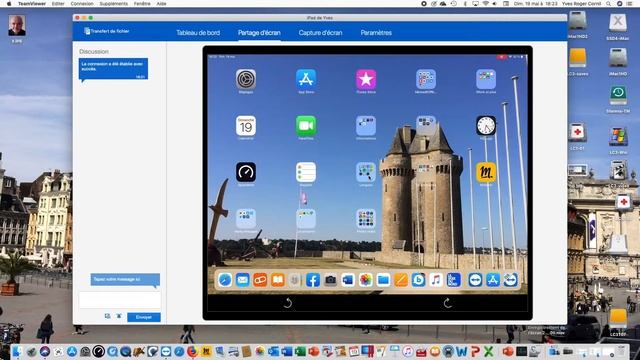This screenshot has width=640, height=360.
Task: Click the chat message input field
Action: pos(120,300)
